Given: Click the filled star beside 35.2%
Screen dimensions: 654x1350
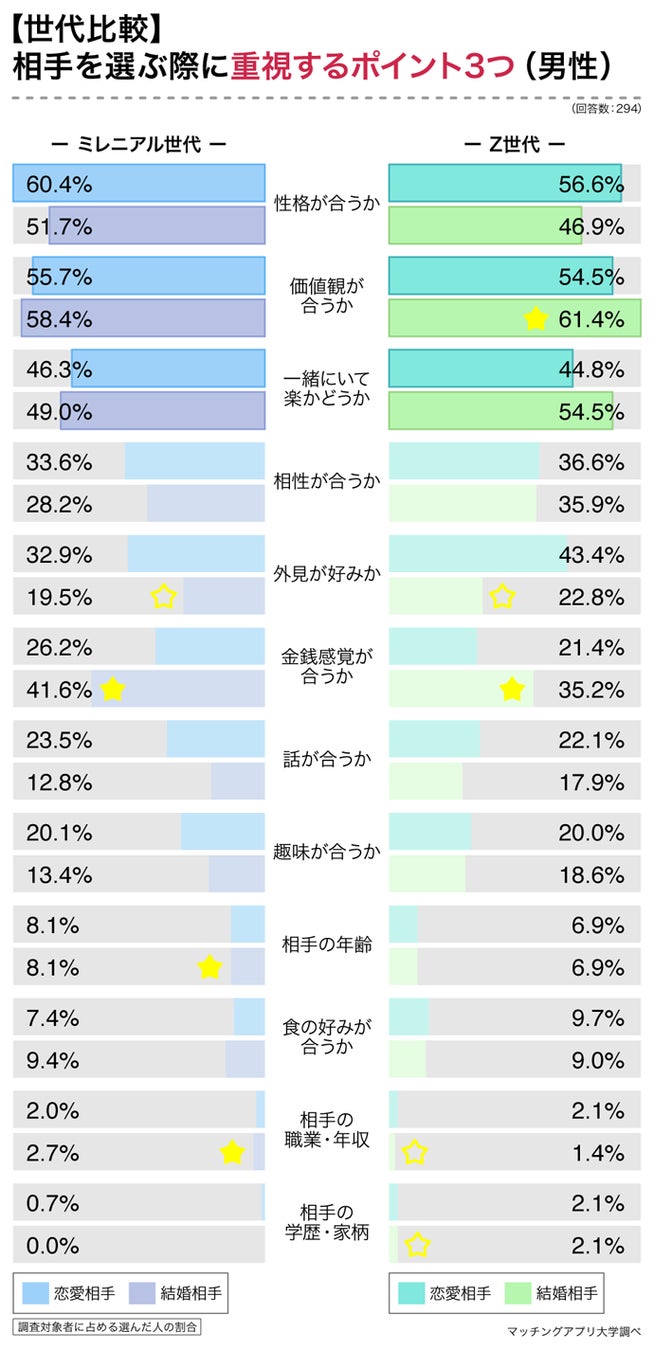Looking at the screenshot, I should [513, 689].
